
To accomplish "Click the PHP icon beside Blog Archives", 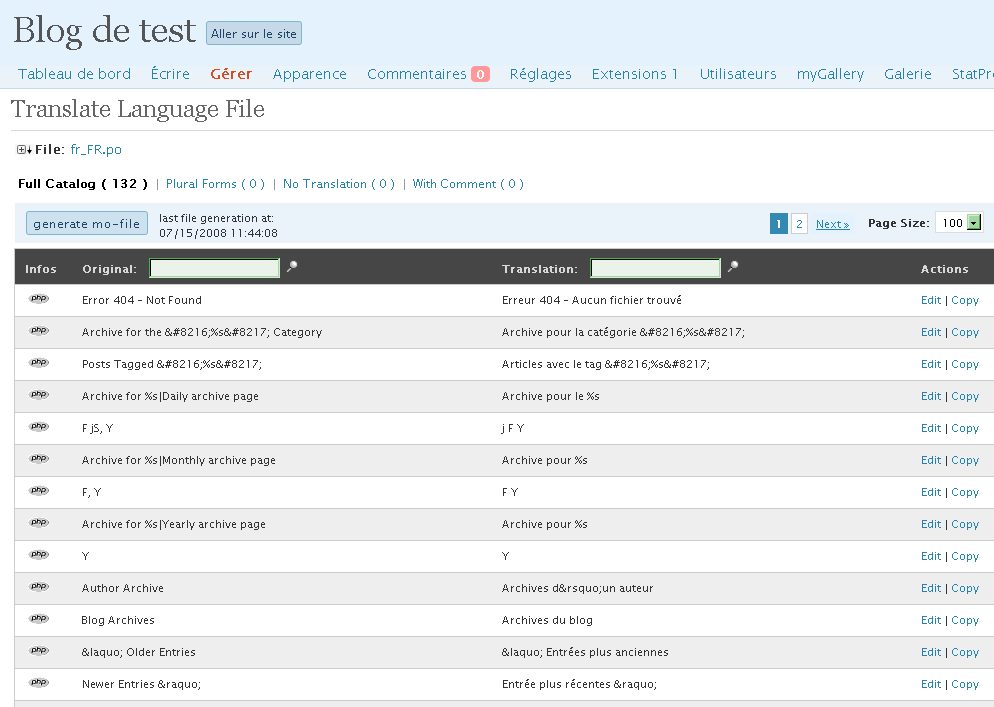I will click(x=39, y=619).
